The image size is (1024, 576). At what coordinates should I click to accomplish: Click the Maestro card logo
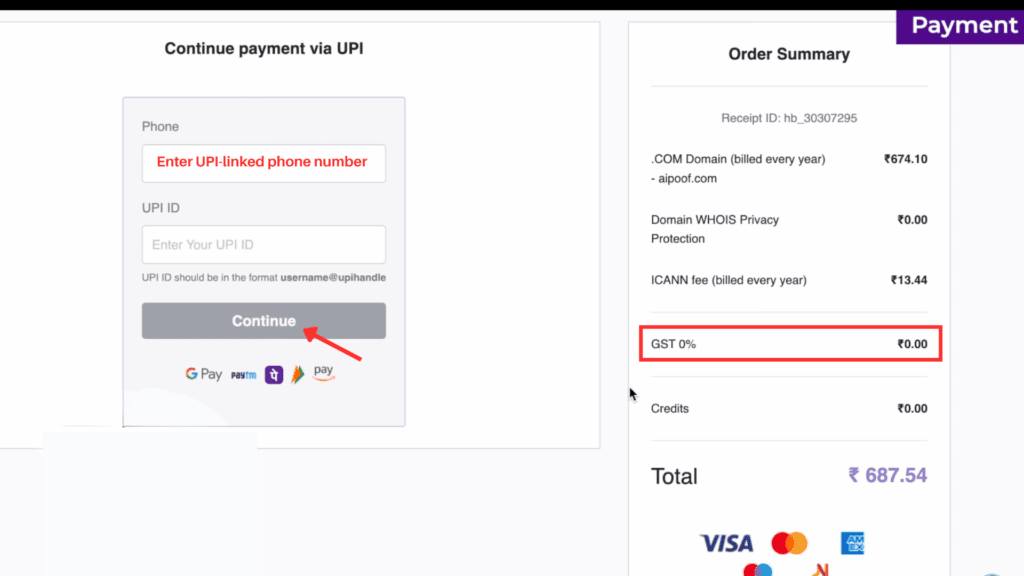pos(758,570)
